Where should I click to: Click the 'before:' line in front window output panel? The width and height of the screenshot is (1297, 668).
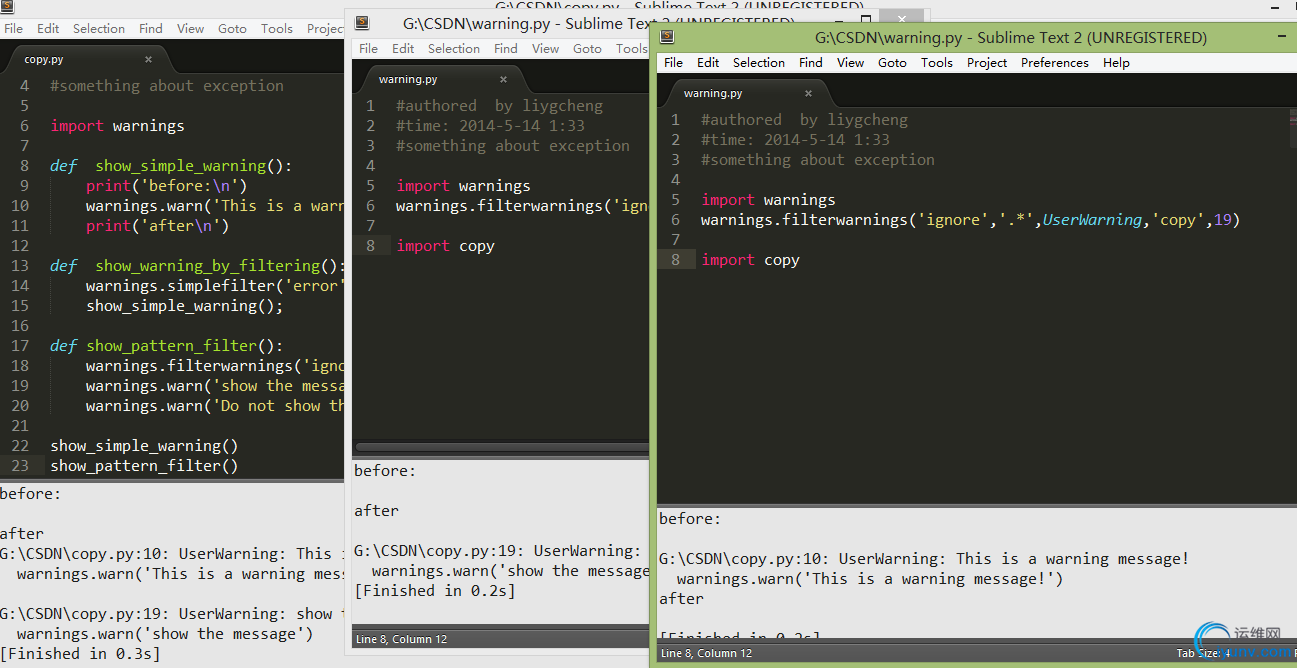point(690,519)
